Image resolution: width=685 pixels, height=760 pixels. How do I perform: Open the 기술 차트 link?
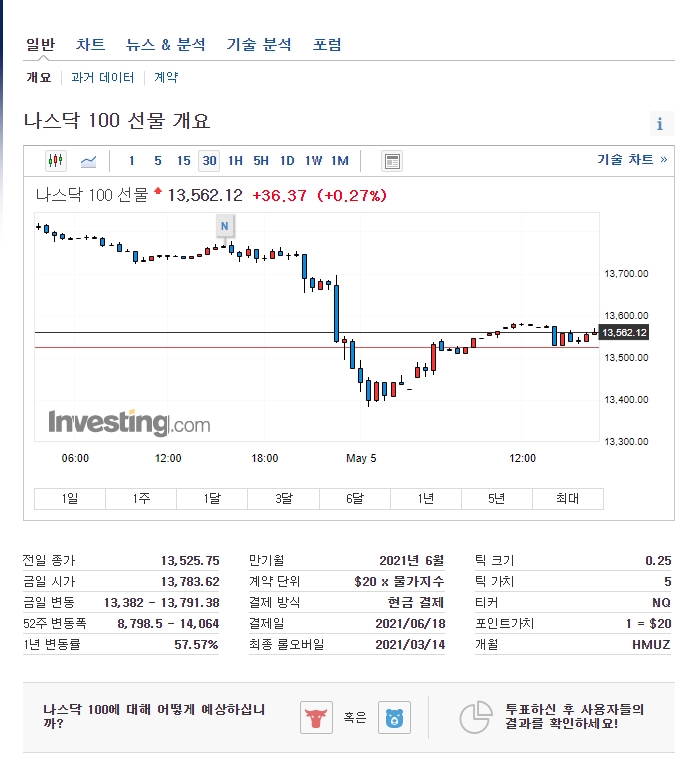pos(632,159)
